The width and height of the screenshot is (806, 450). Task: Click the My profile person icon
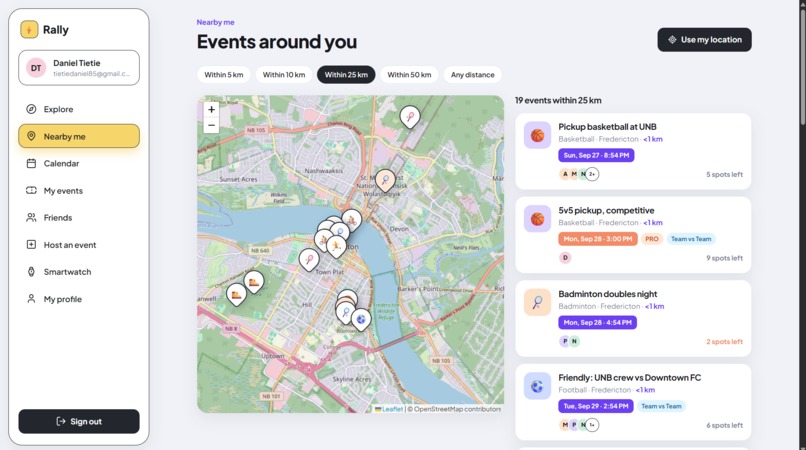(31, 299)
